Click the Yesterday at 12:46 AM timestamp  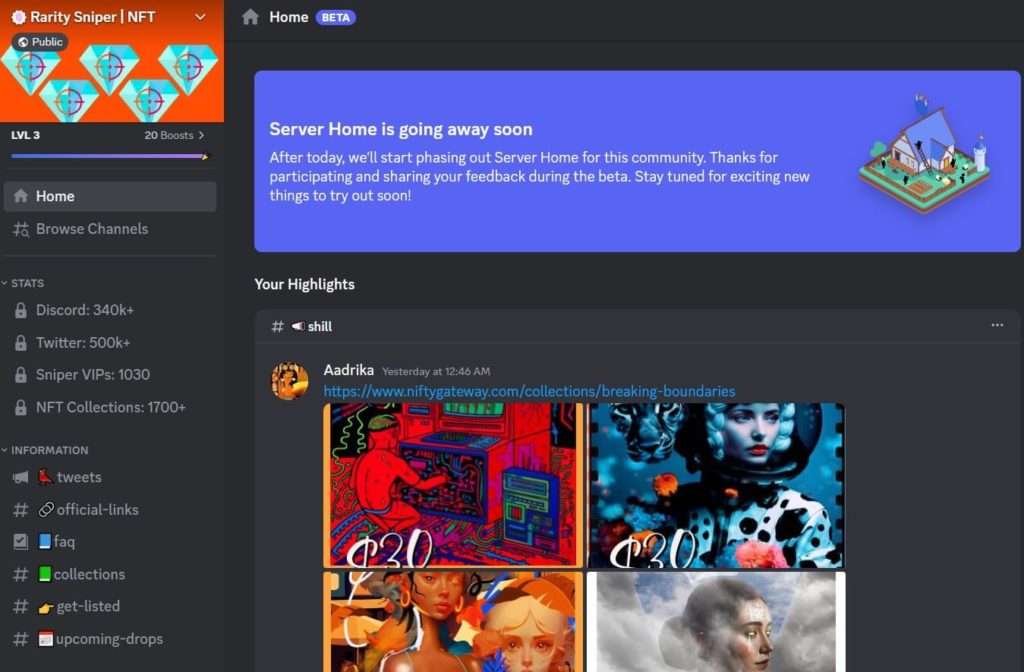pyautogui.click(x=436, y=371)
